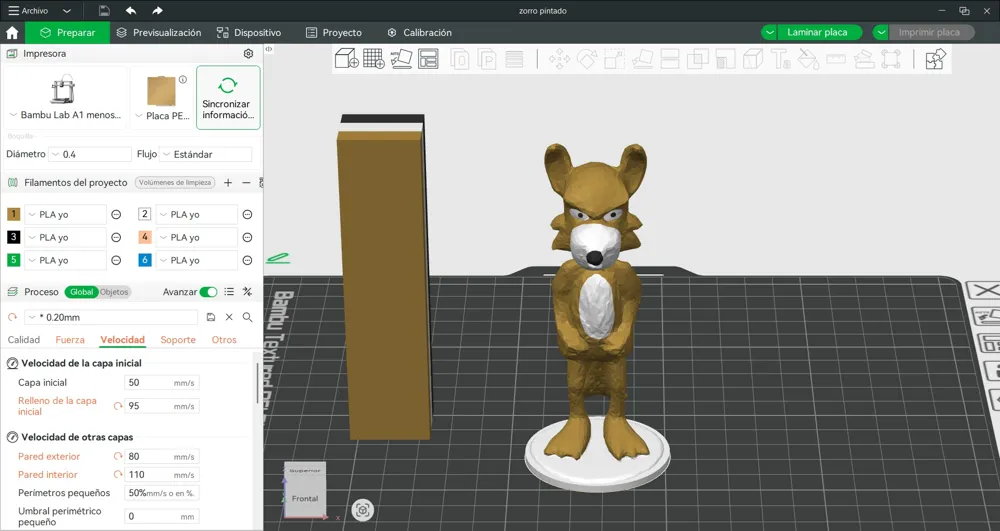Open the color painting bucket tool
Image resolution: width=1000 pixels, height=531 pixels.
pyautogui.click(x=808, y=59)
